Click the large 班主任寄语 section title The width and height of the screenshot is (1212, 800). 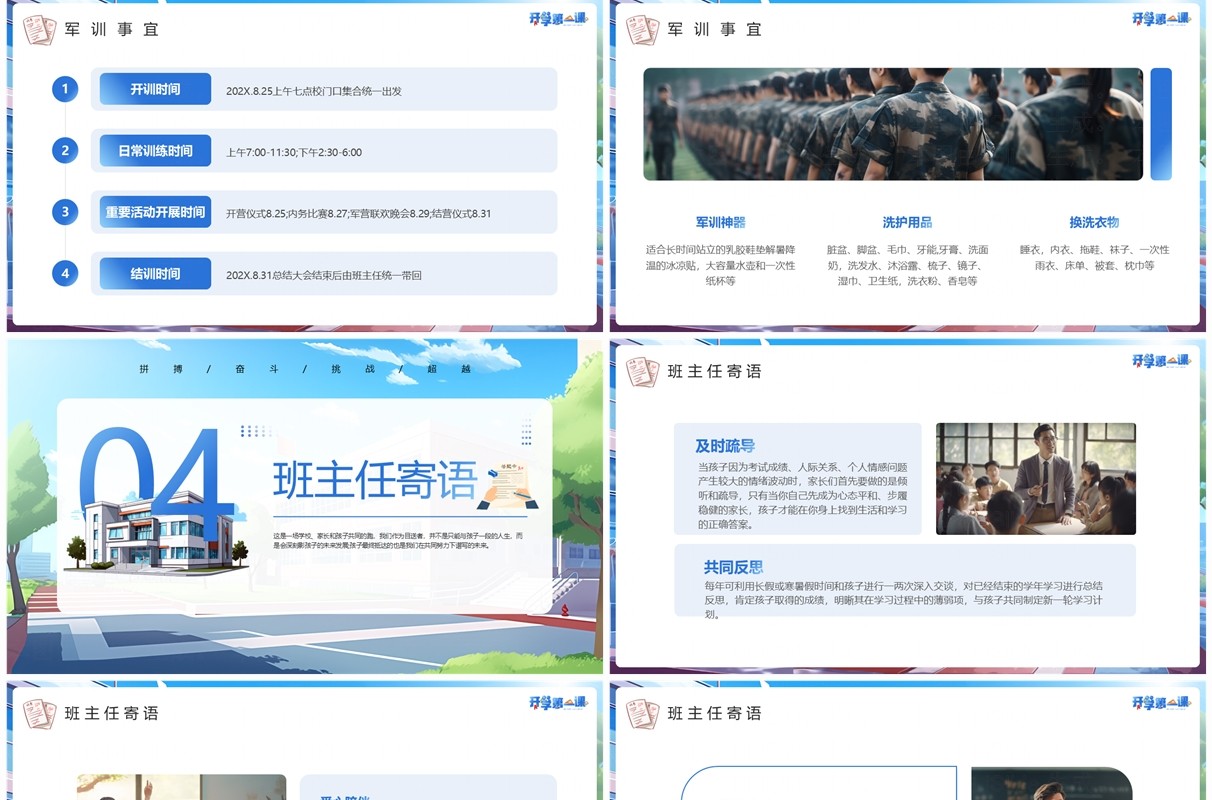tap(375, 480)
